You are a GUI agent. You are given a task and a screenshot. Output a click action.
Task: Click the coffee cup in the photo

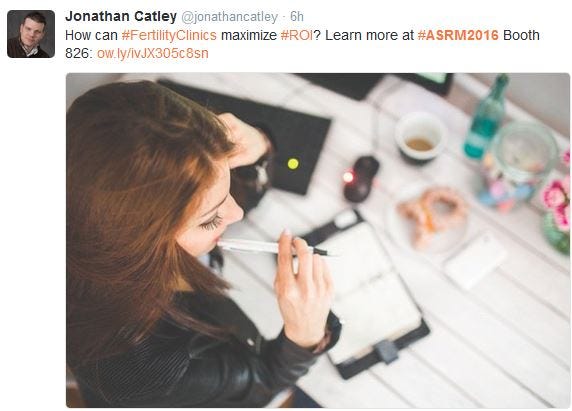click(x=420, y=137)
